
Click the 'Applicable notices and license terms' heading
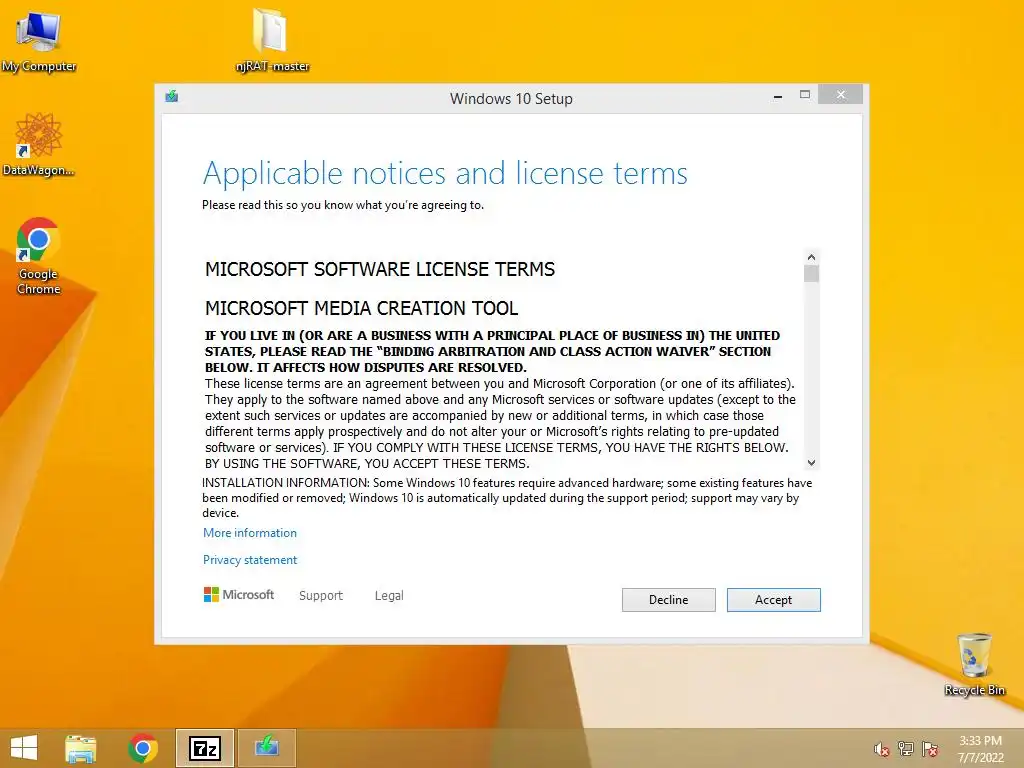pyautogui.click(x=445, y=173)
